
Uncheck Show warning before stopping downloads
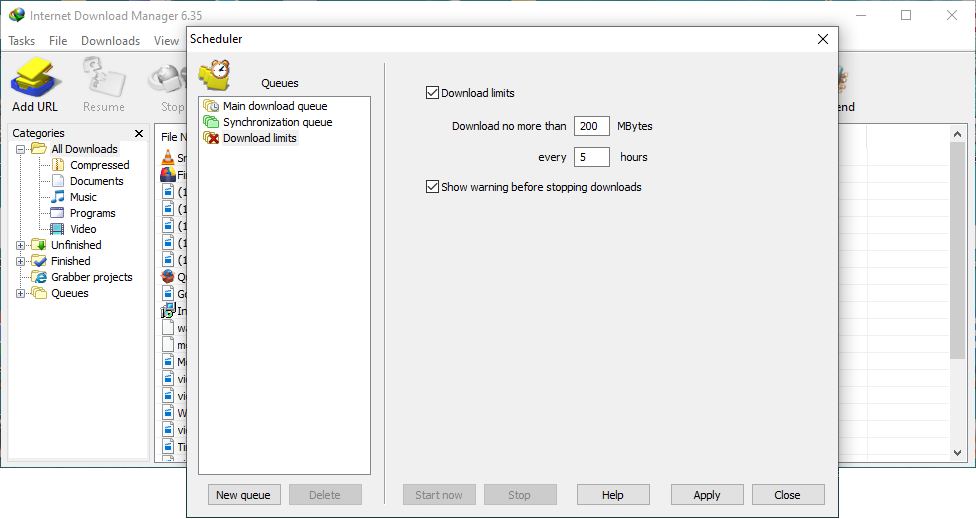click(432, 187)
